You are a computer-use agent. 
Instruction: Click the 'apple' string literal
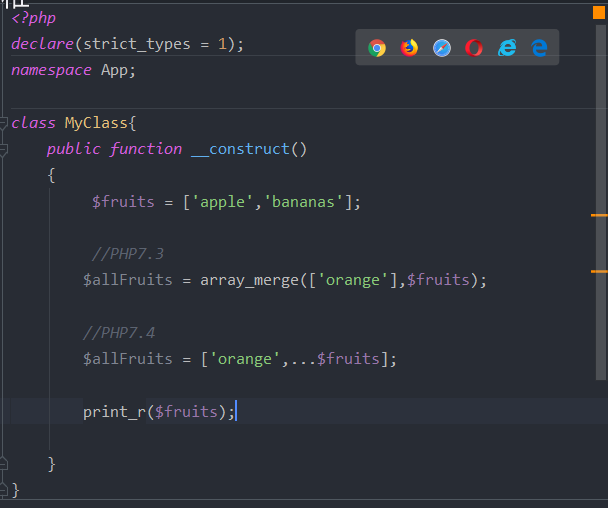[x=223, y=202]
